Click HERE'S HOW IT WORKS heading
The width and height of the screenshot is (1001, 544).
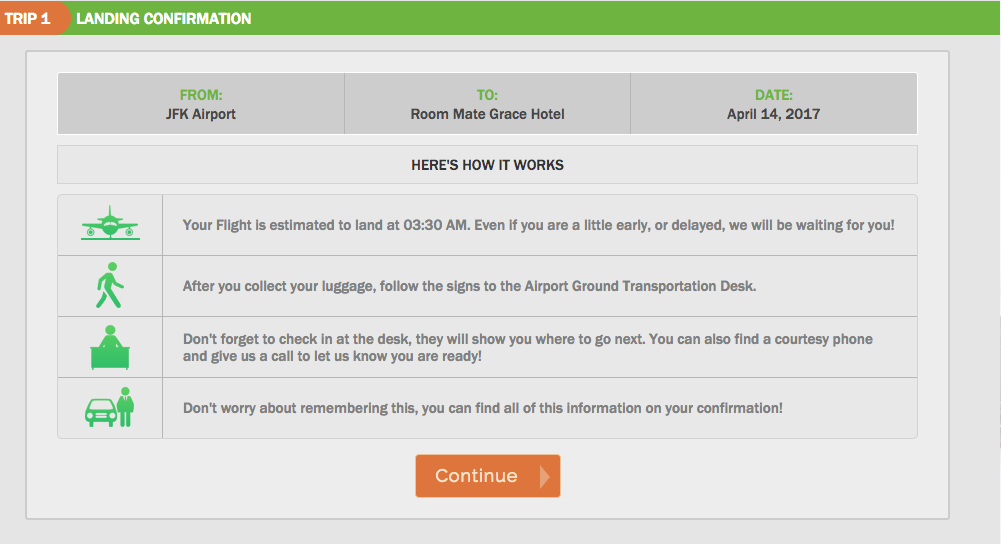point(487,165)
